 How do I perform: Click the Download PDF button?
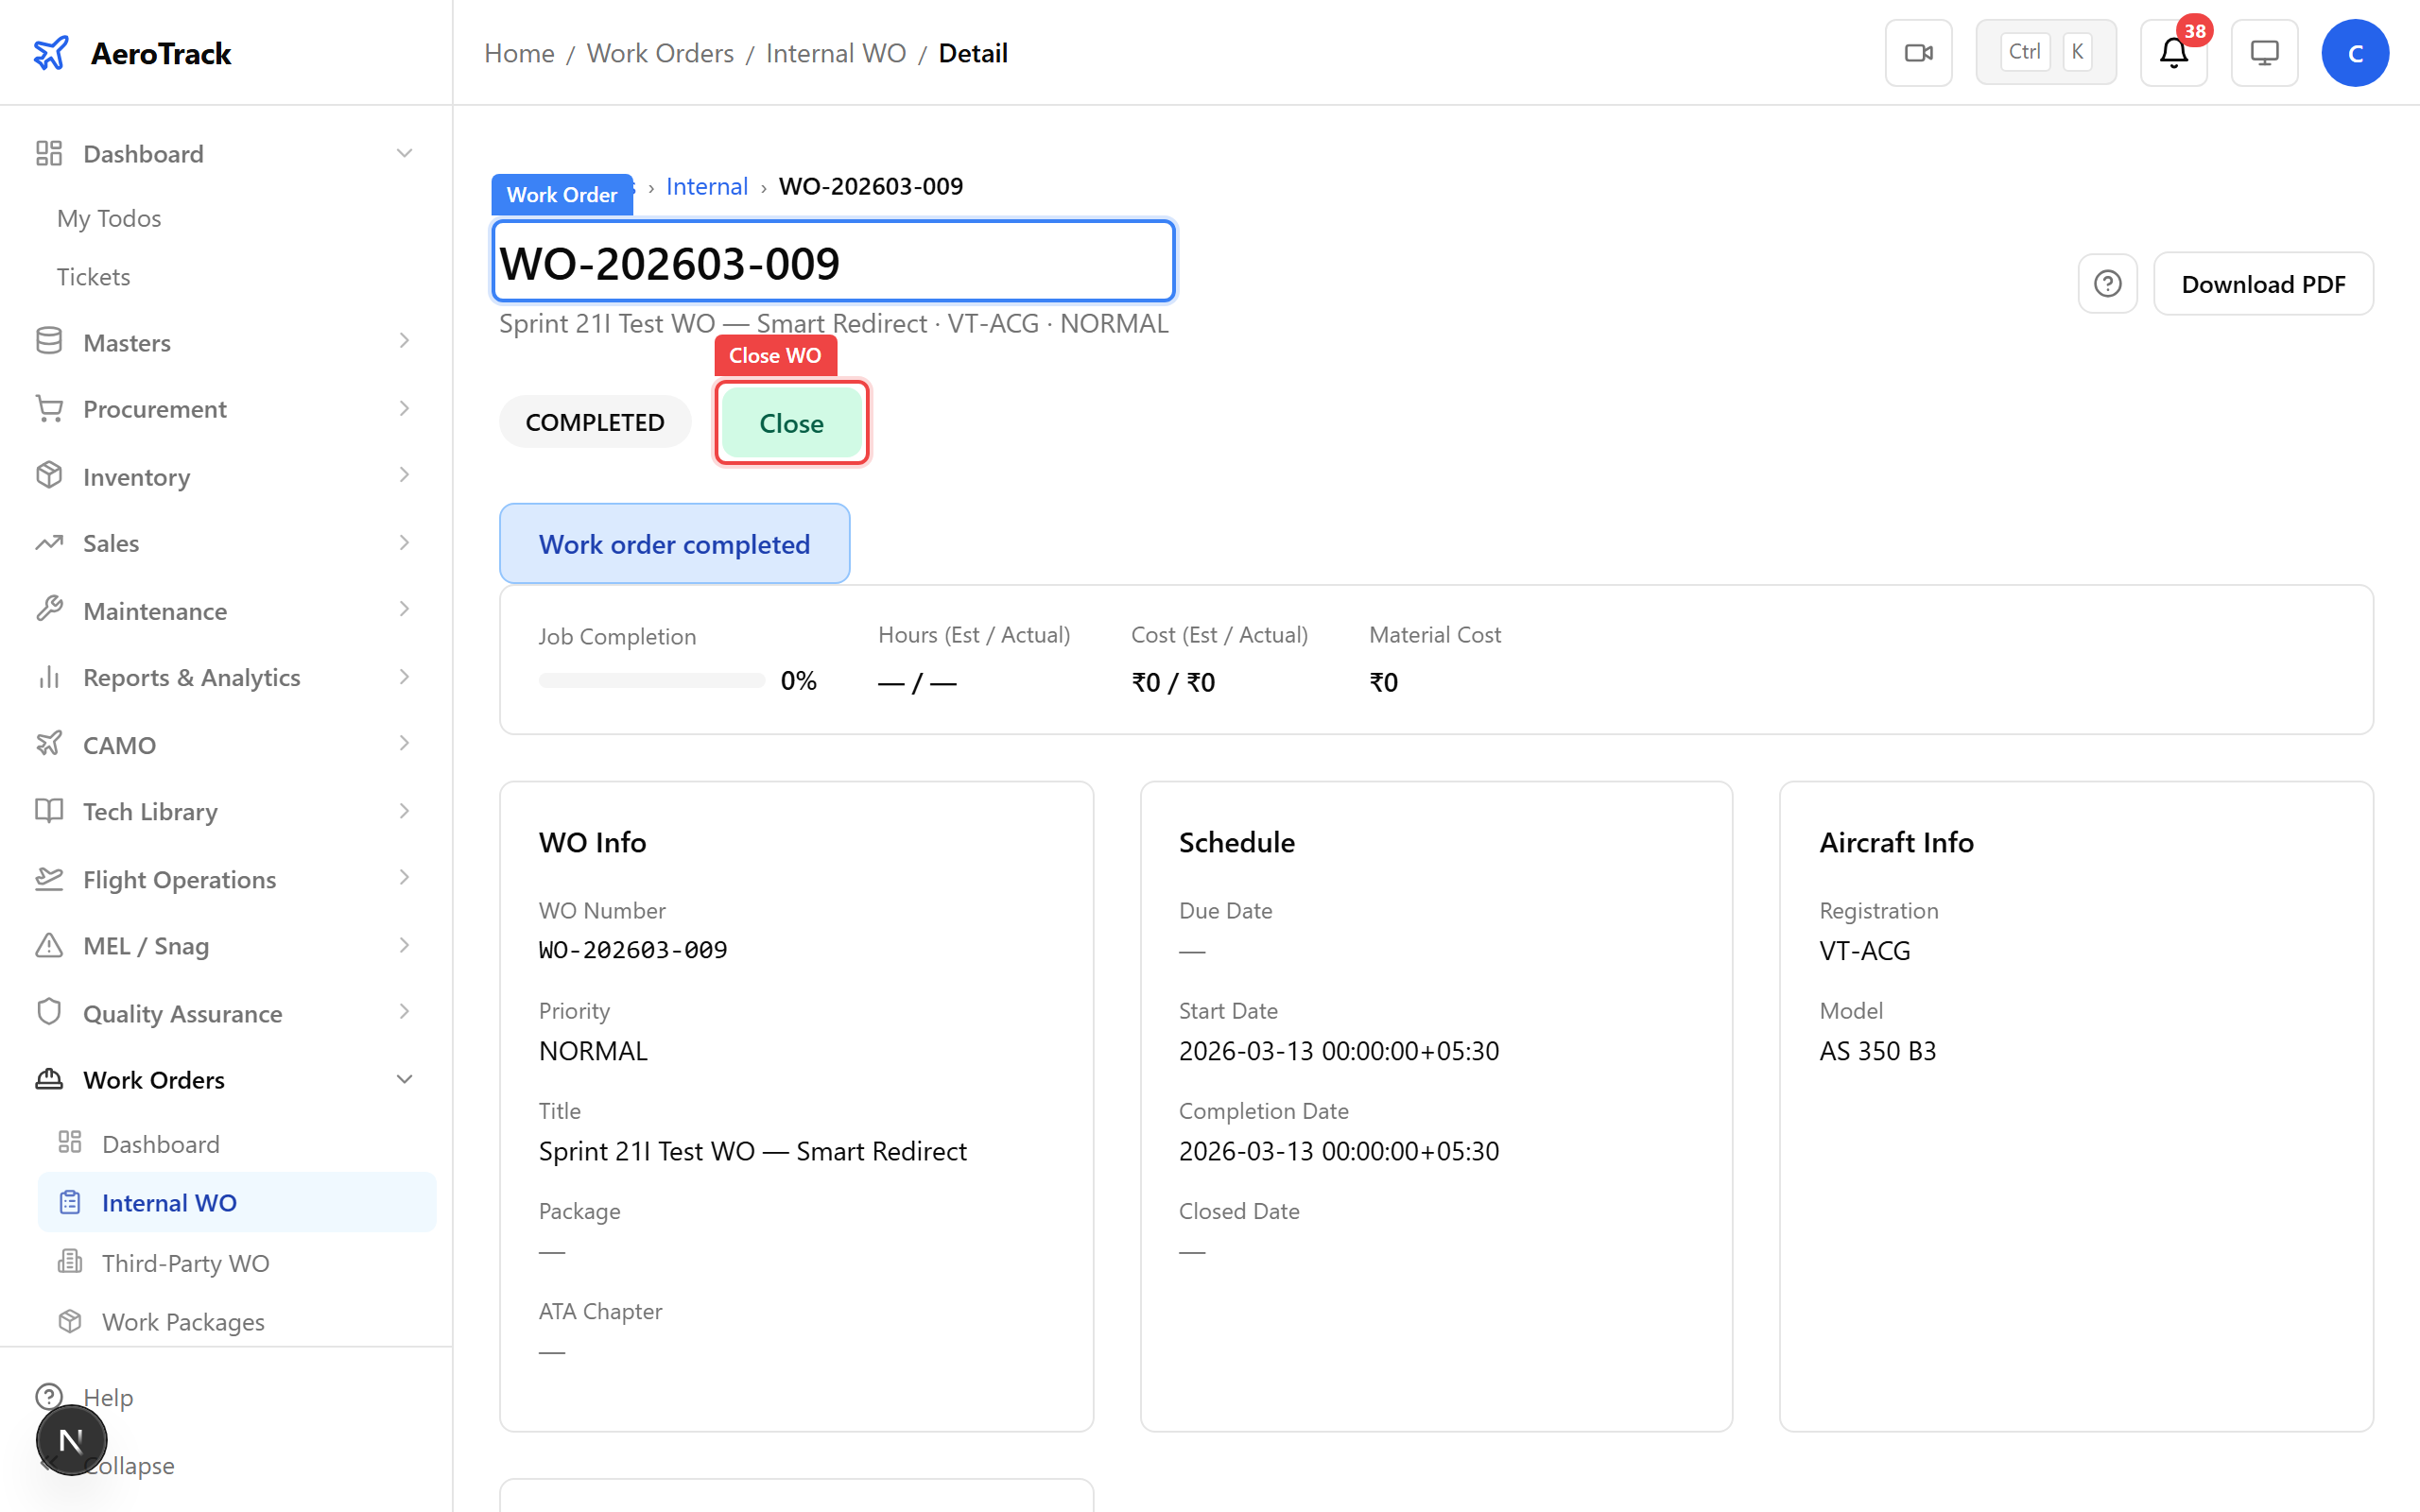coord(2262,284)
